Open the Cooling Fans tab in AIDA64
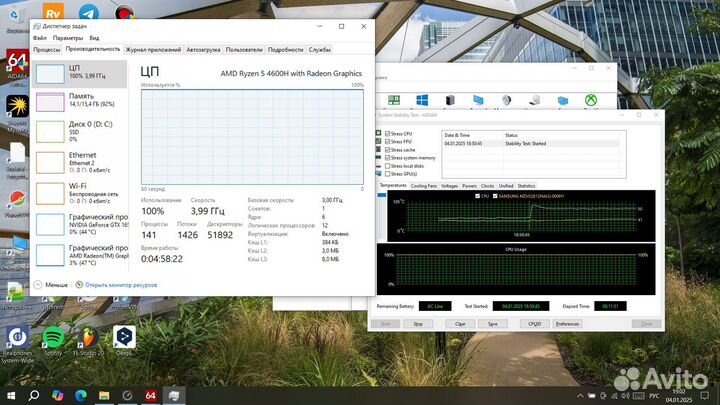 [x=424, y=185]
